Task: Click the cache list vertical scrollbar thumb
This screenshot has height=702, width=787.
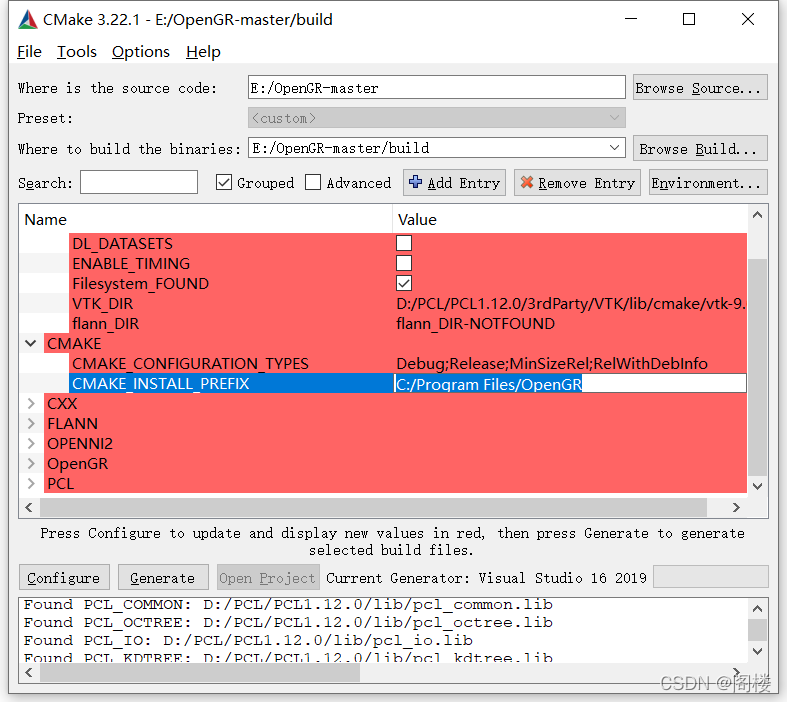Action: 757,367
